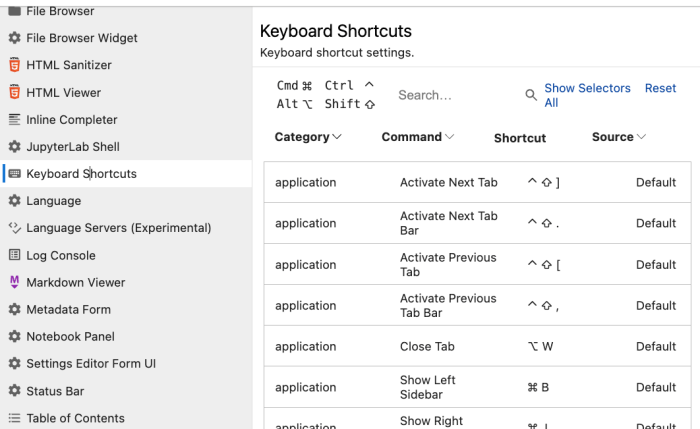700x429 pixels.
Task: Click the HTML Sanitizer HTML5 icon
Action: [x=14, y=65]
